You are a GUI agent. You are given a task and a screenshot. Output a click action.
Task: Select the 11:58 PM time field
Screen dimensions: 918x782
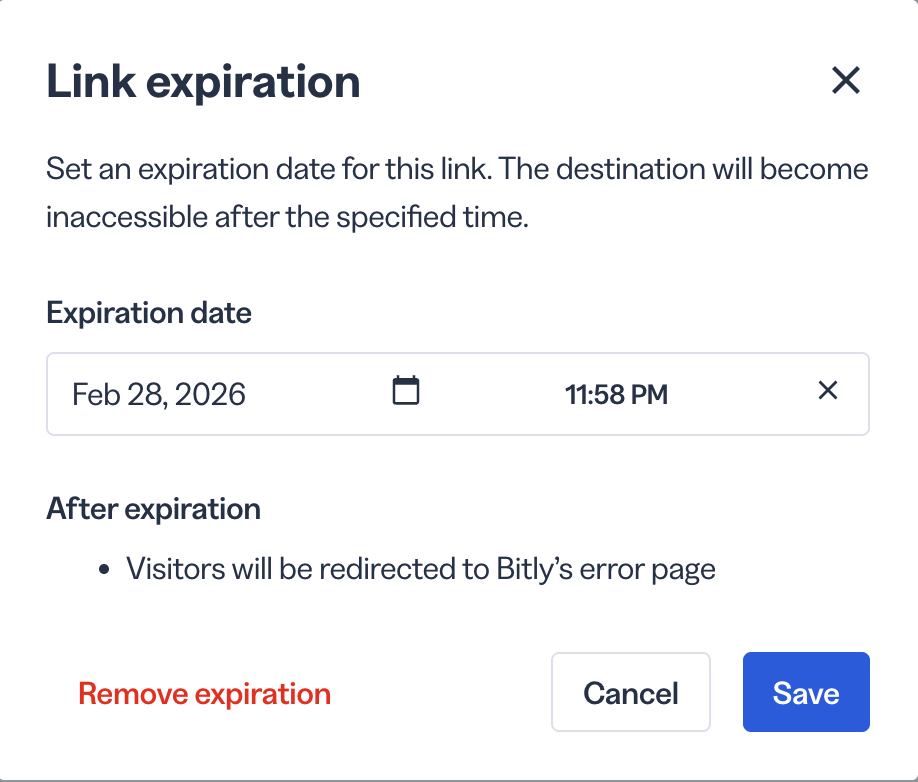(616, 395)
